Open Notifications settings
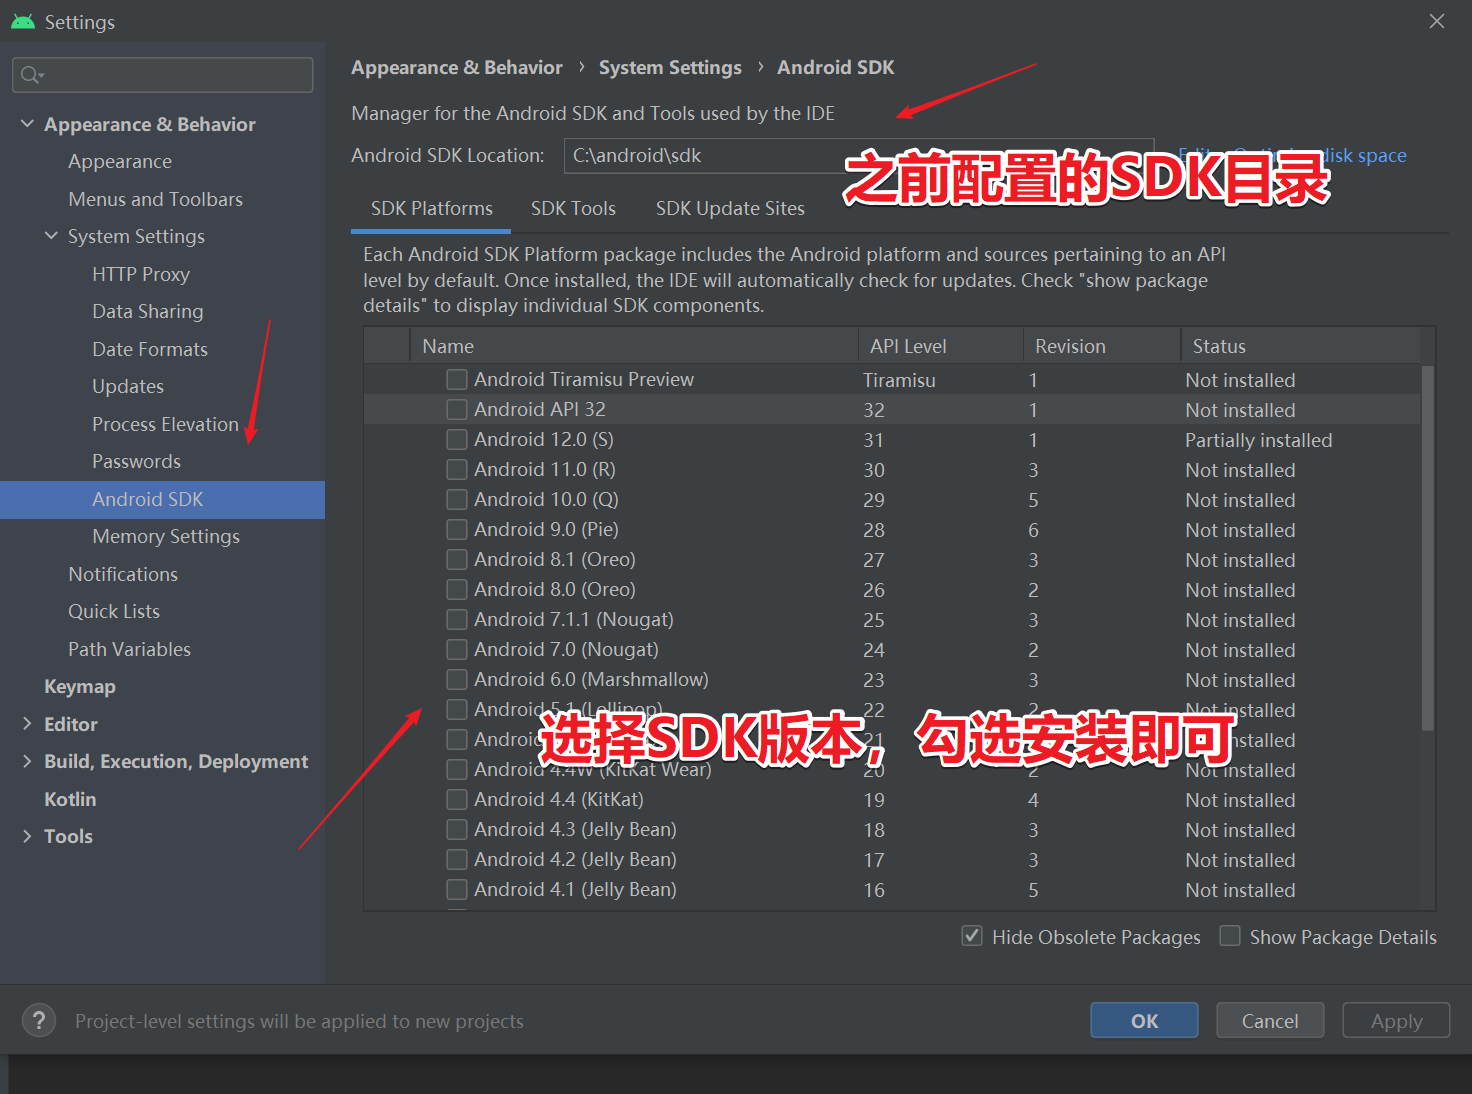The width and height of the screenshot is (1472, 1094). [123, 574]
